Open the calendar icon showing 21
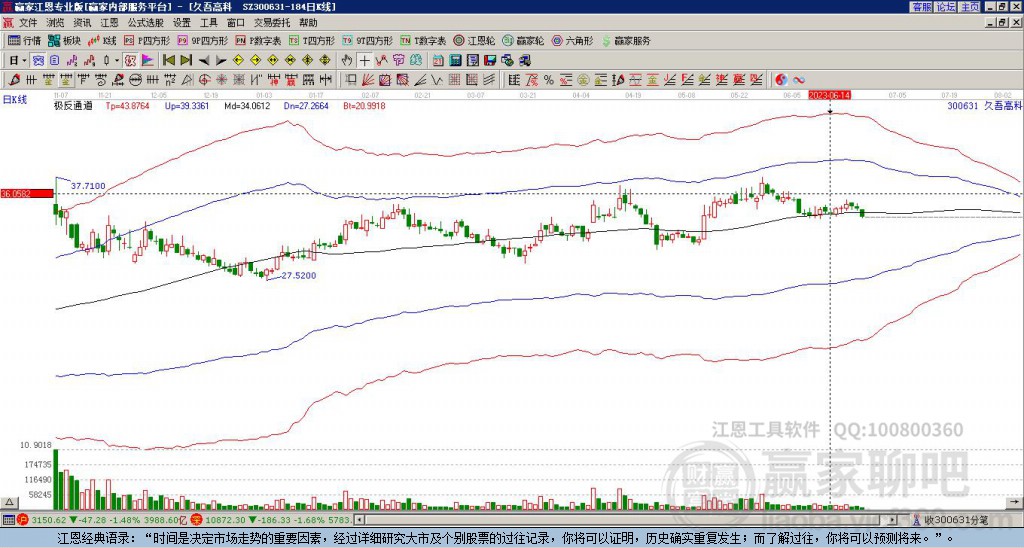Viewport: 1024px width, 548px height. [438, 60]
